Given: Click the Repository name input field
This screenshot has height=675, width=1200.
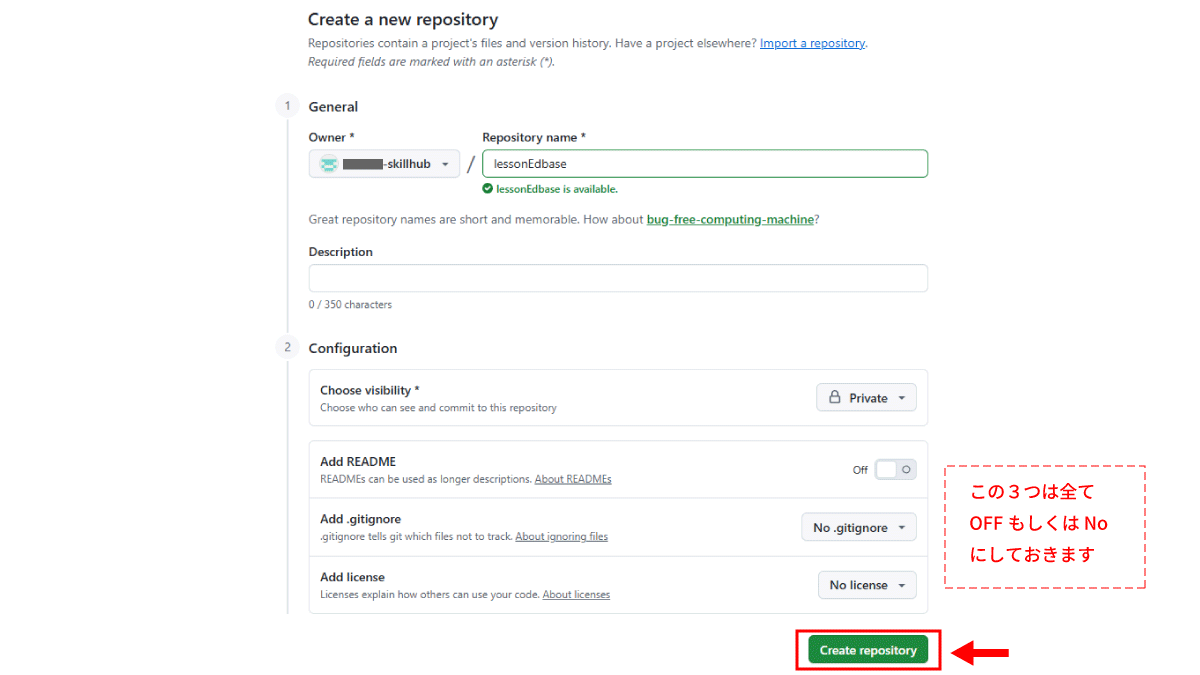Looking at the screenshot, I should (705, 164).
